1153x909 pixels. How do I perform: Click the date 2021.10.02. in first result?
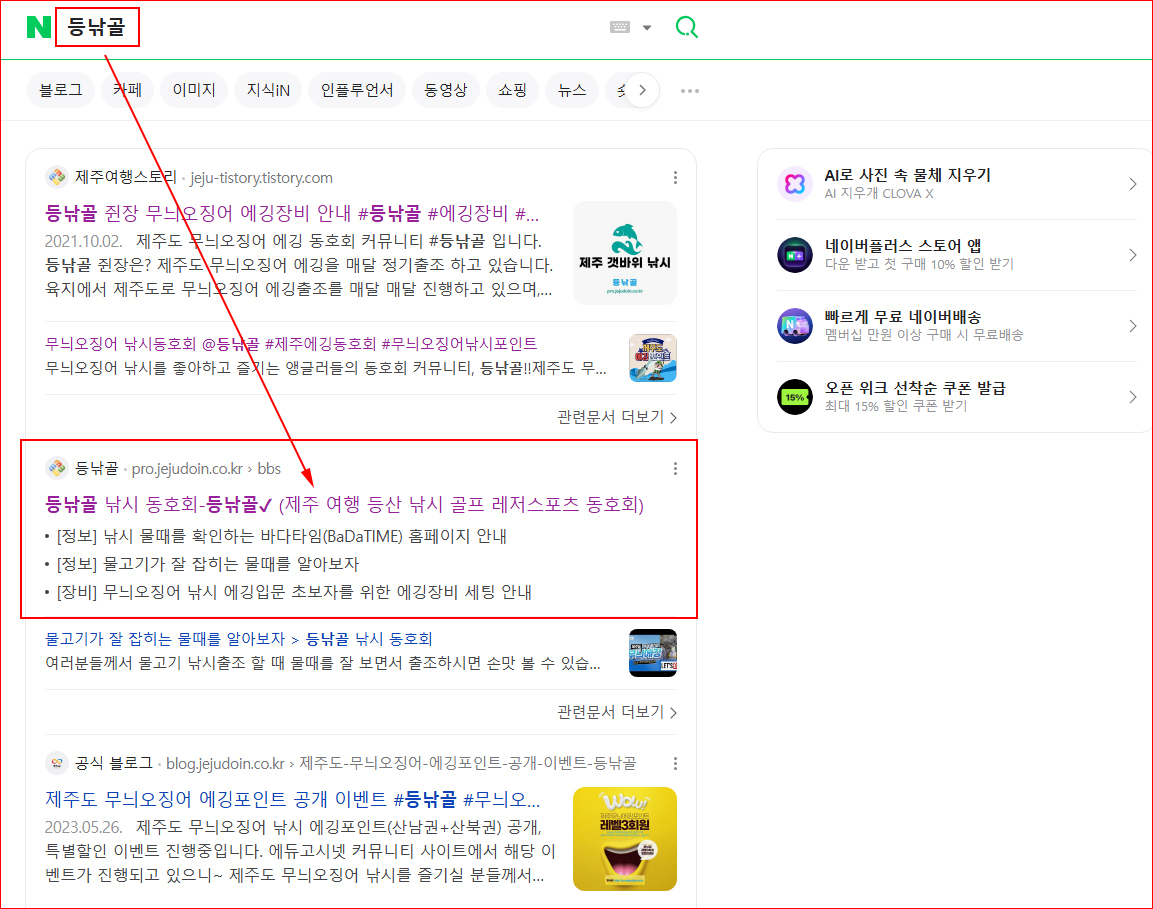[83, 241]
